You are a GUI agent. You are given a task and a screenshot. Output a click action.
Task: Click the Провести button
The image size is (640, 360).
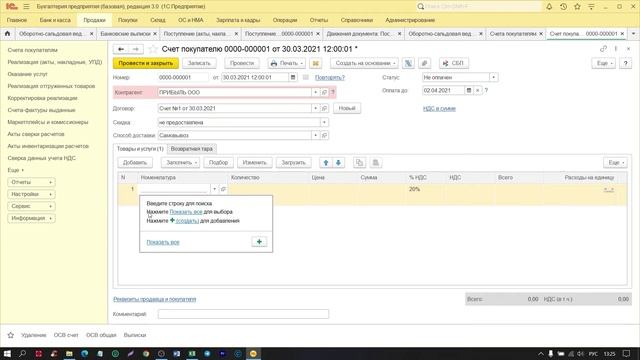(x=242, y=63)
